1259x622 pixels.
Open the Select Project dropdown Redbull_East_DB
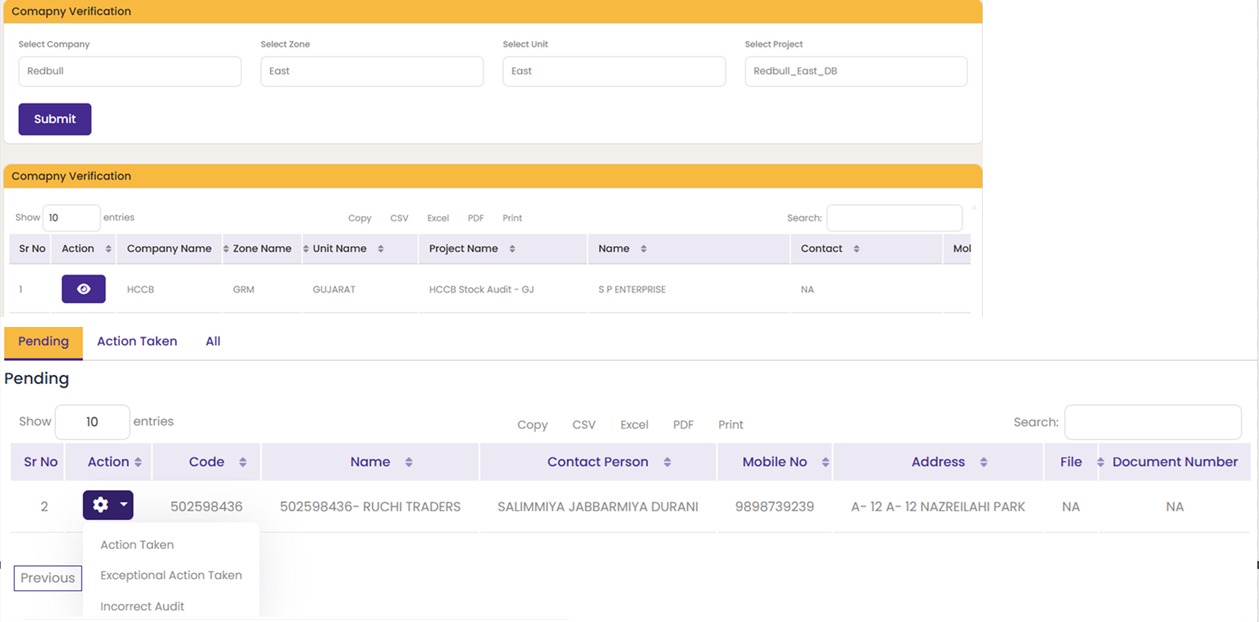pyautogui.click(x=855, y=71)
